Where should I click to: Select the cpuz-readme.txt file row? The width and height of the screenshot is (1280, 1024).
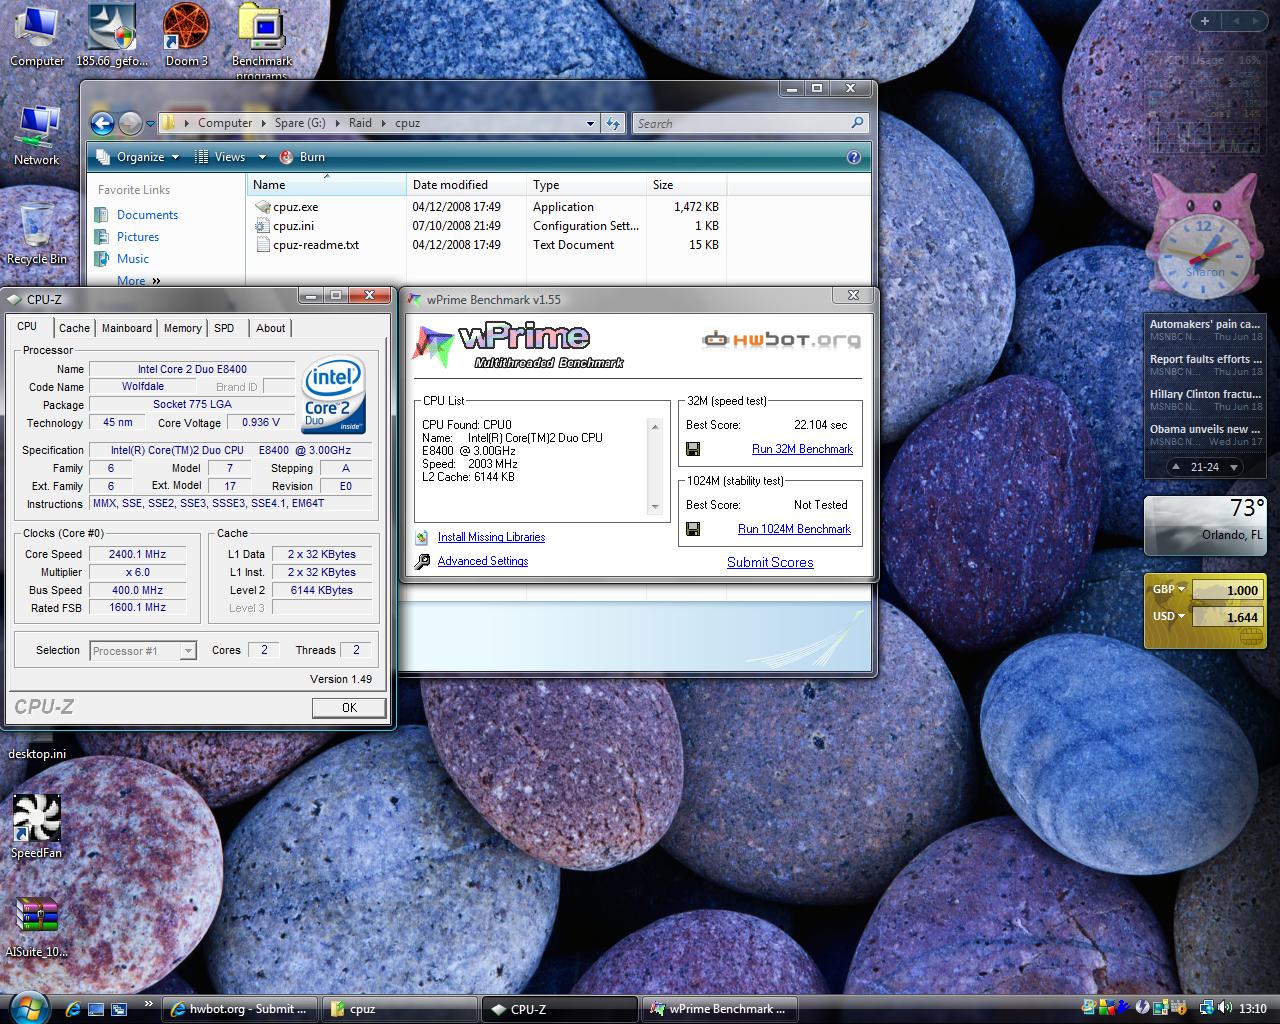486,245
